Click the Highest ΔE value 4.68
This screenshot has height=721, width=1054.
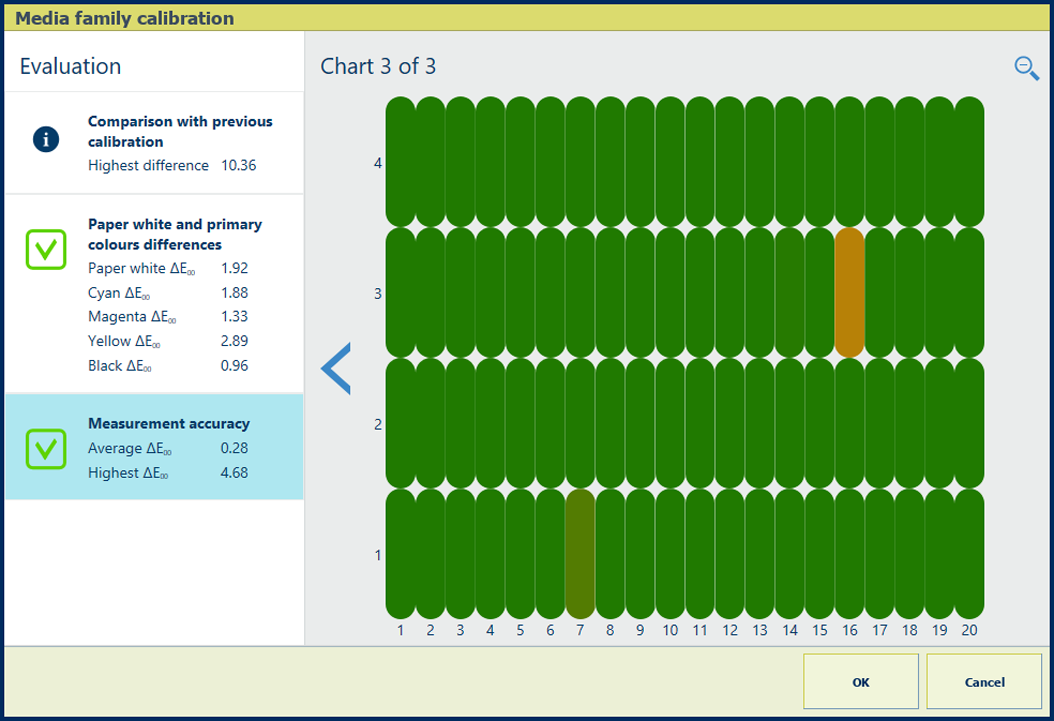234,473
